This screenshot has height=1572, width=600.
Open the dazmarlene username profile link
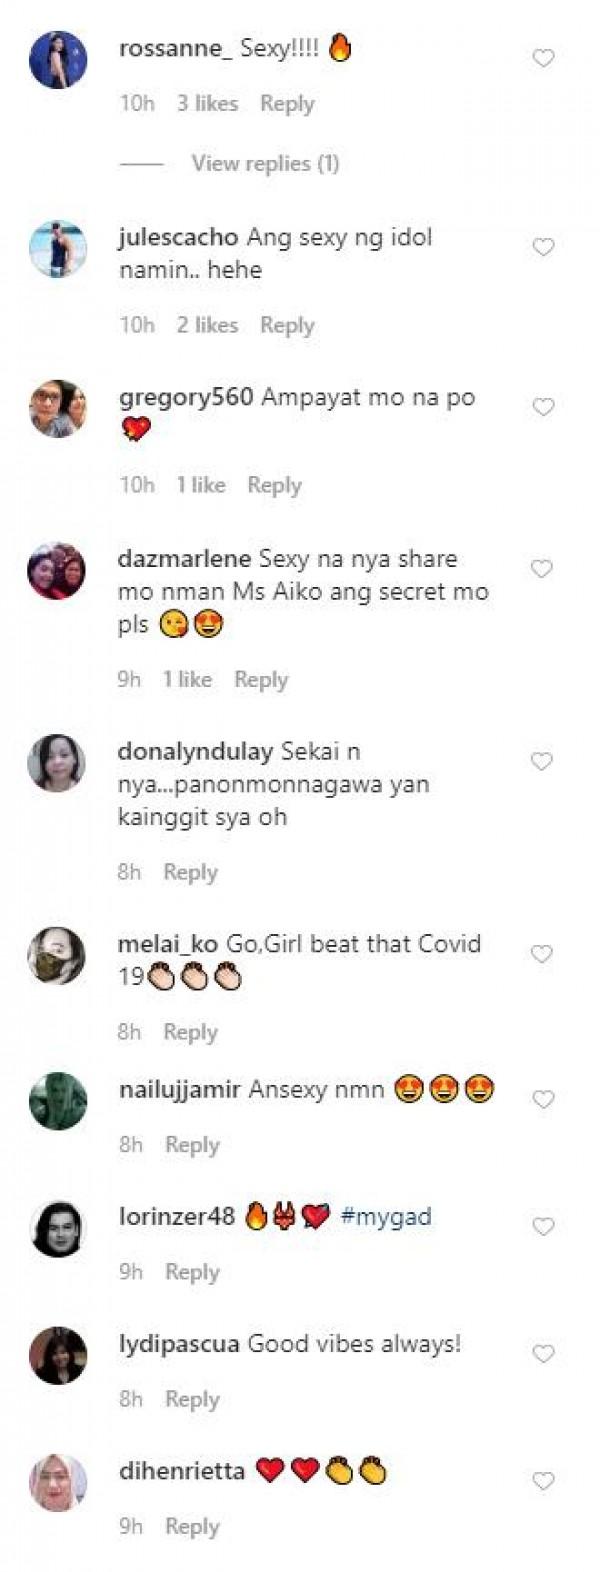185,558
